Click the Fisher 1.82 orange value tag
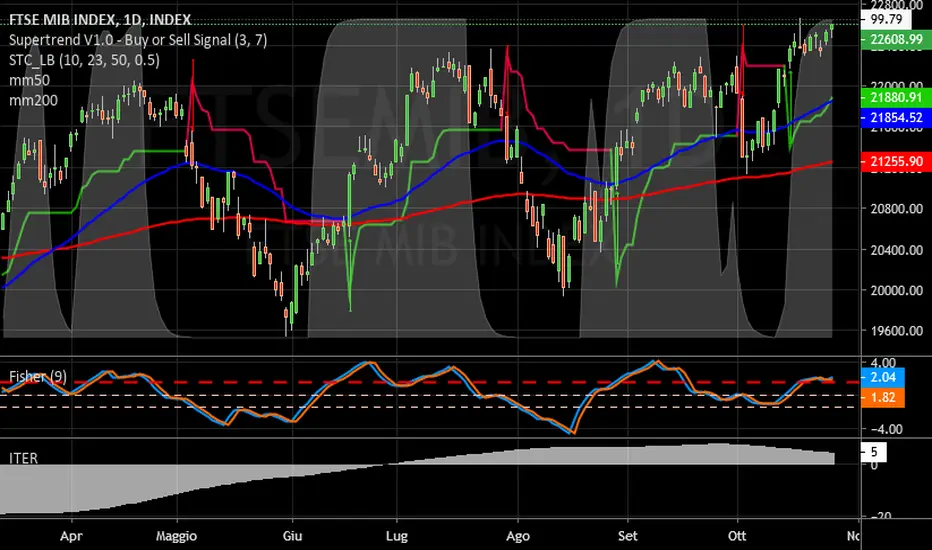 click(883, 397)
